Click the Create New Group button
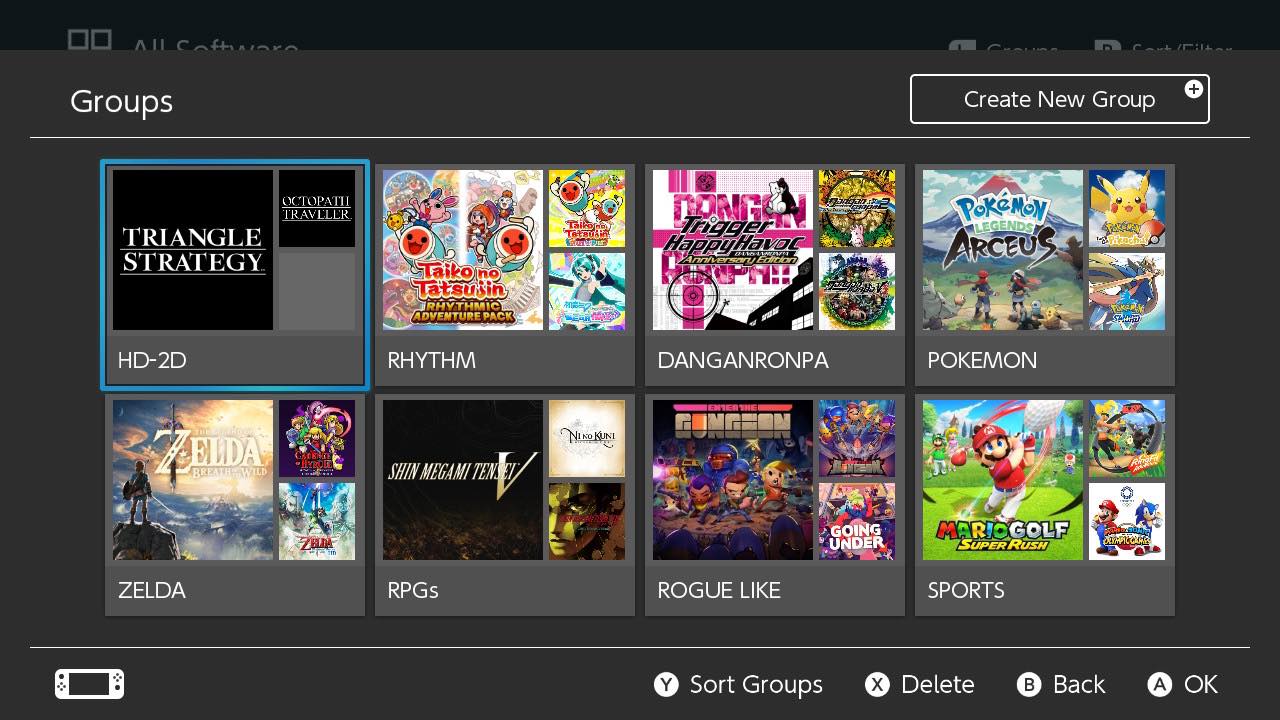 1059,99
